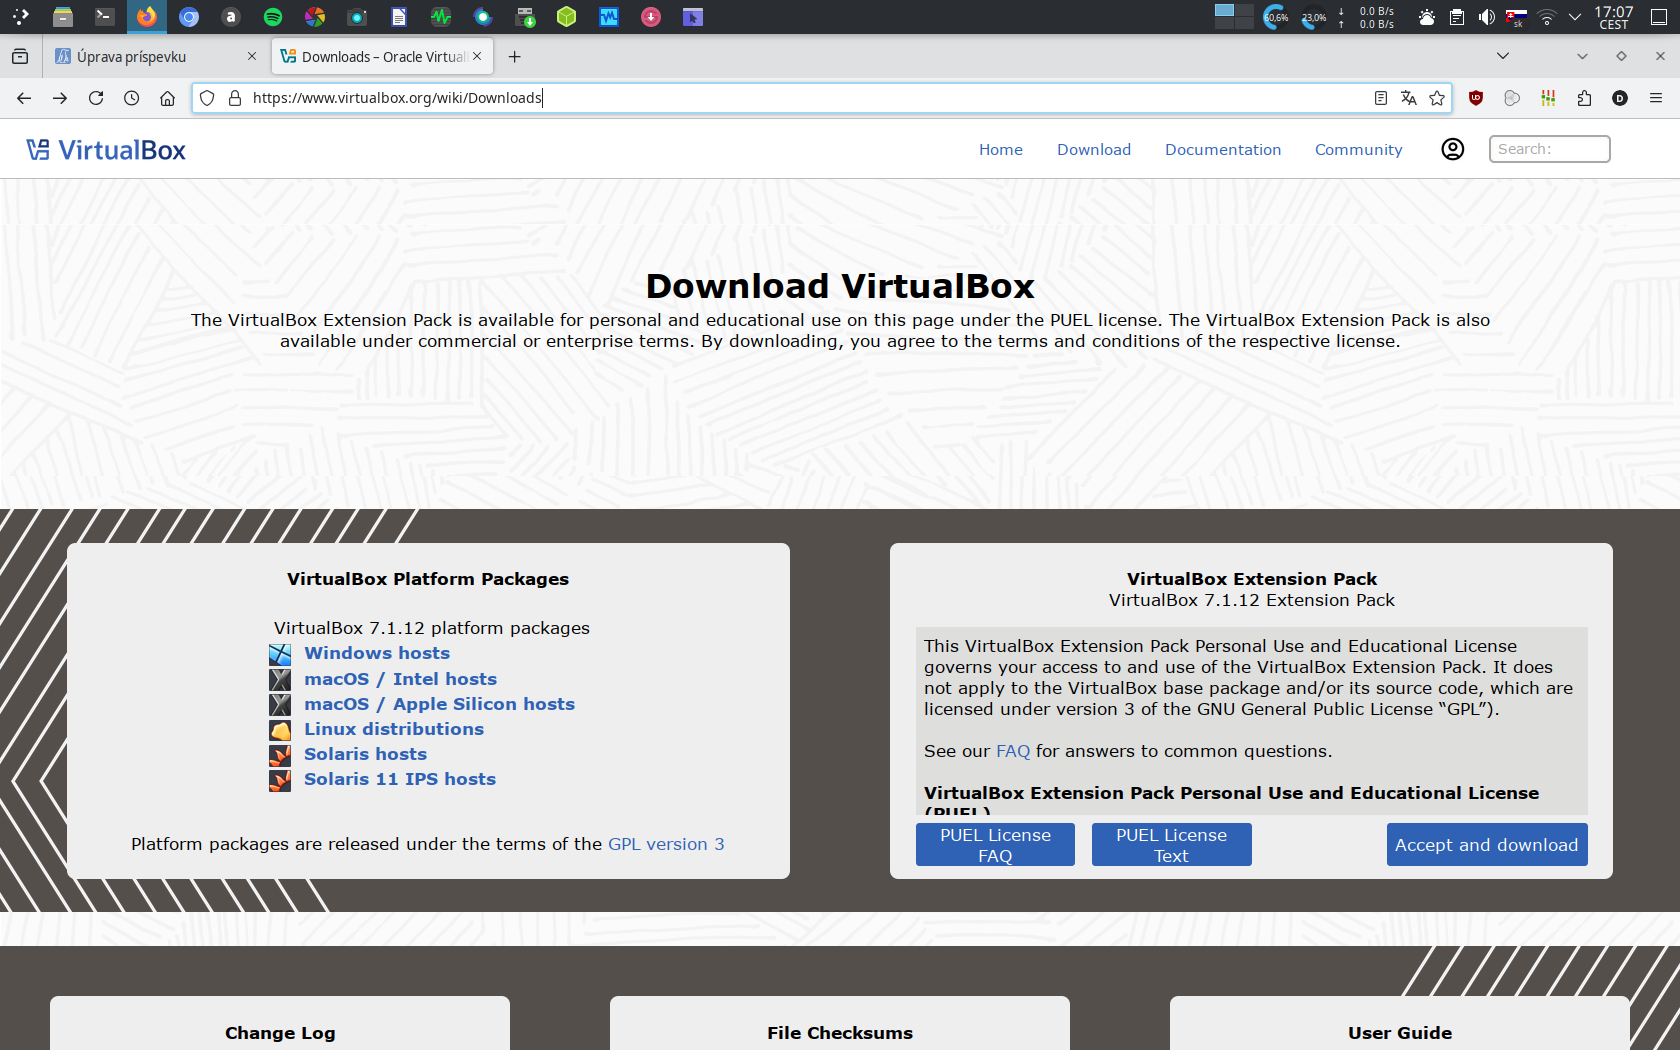
Task: Open the dark D extension icon
Action: click(x=1620, y=98)
